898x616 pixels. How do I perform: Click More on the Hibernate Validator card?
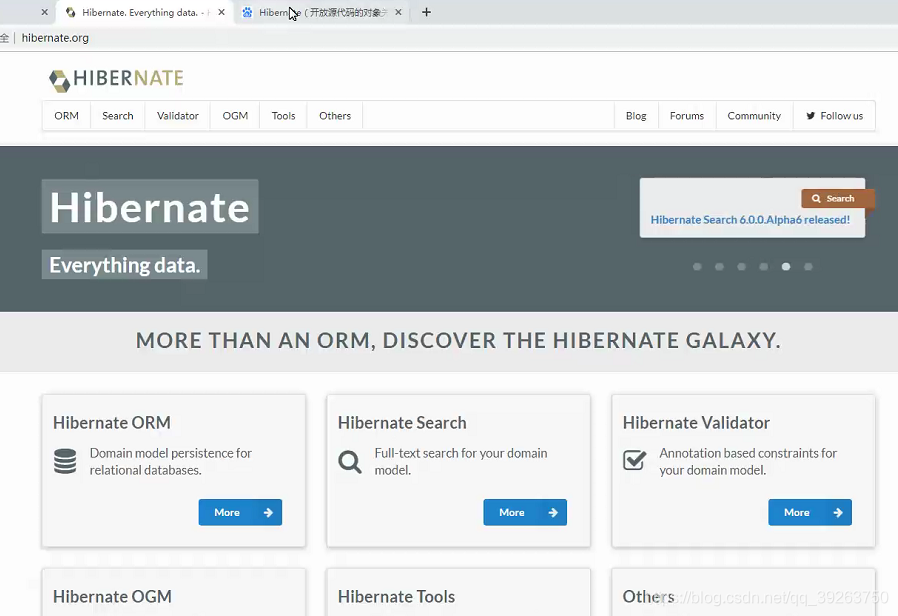[x=810, y=512]
